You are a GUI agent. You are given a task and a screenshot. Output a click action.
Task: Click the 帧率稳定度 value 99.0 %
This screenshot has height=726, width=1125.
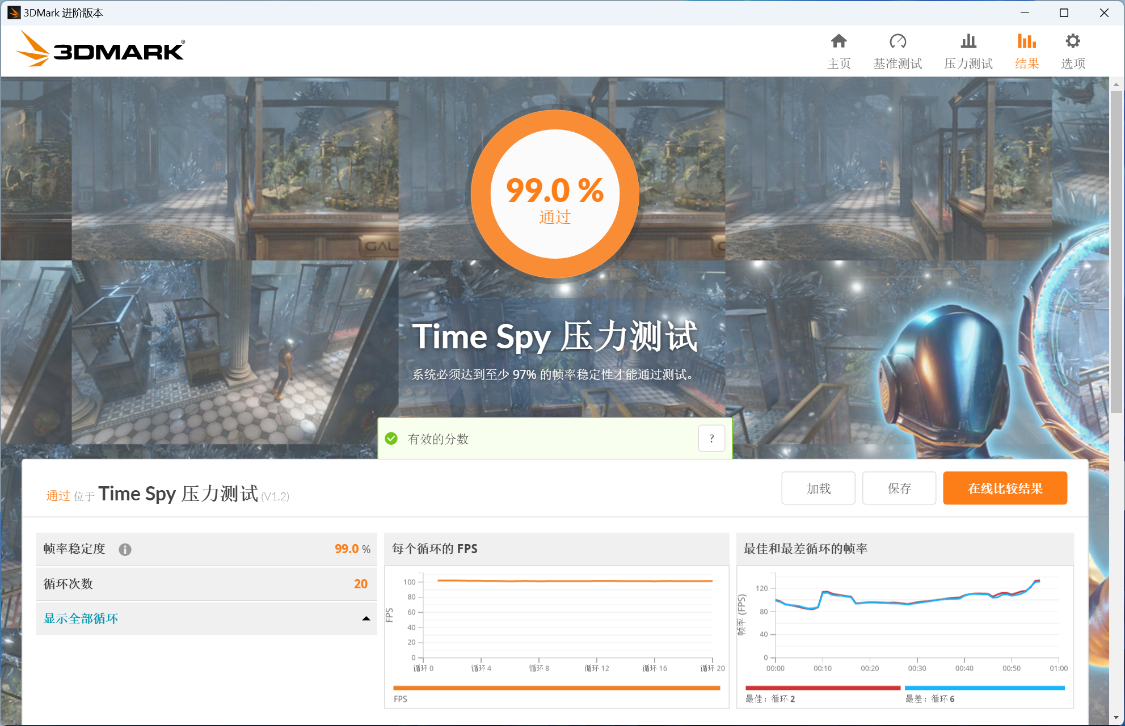click(352, 549)
